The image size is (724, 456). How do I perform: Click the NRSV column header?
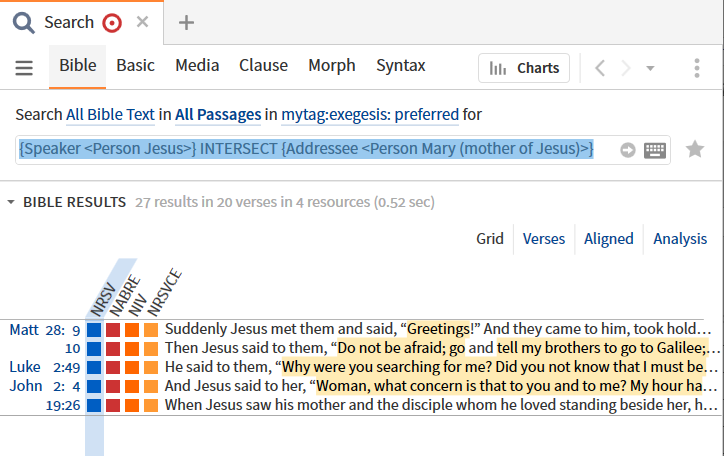point(103,299)
